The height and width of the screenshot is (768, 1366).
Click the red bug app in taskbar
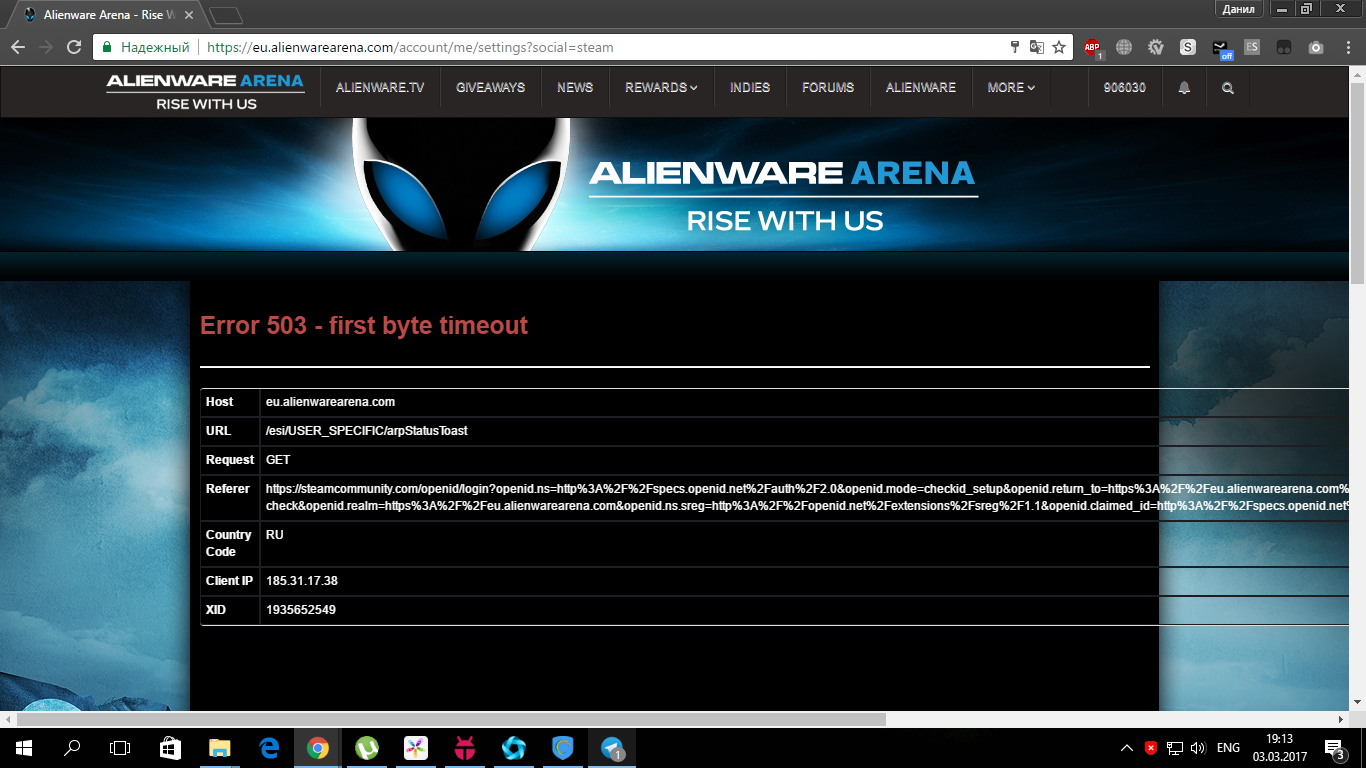click(x=465, y=747)
